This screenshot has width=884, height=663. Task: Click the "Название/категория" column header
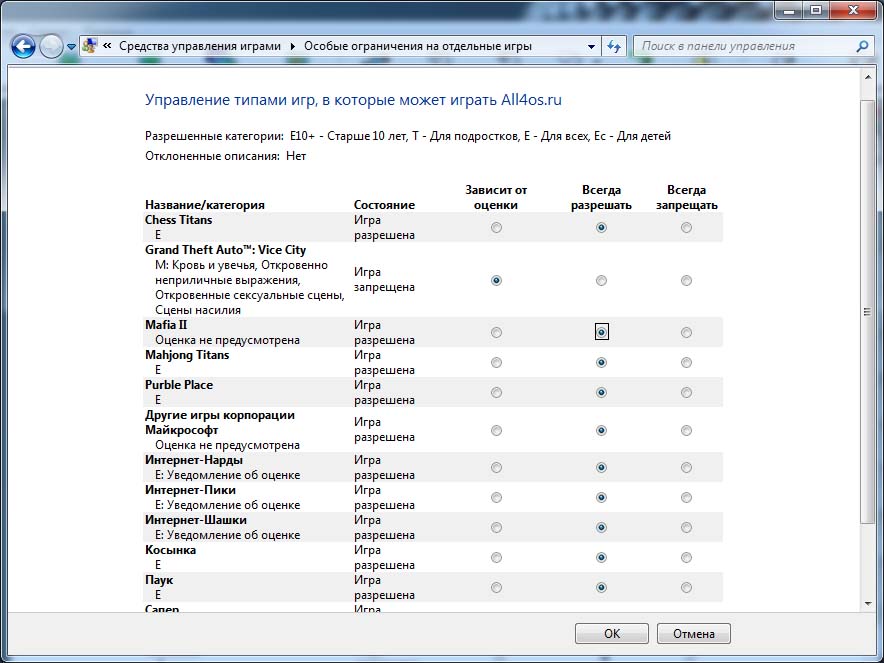pyautogui.click(x=205, y=205)
